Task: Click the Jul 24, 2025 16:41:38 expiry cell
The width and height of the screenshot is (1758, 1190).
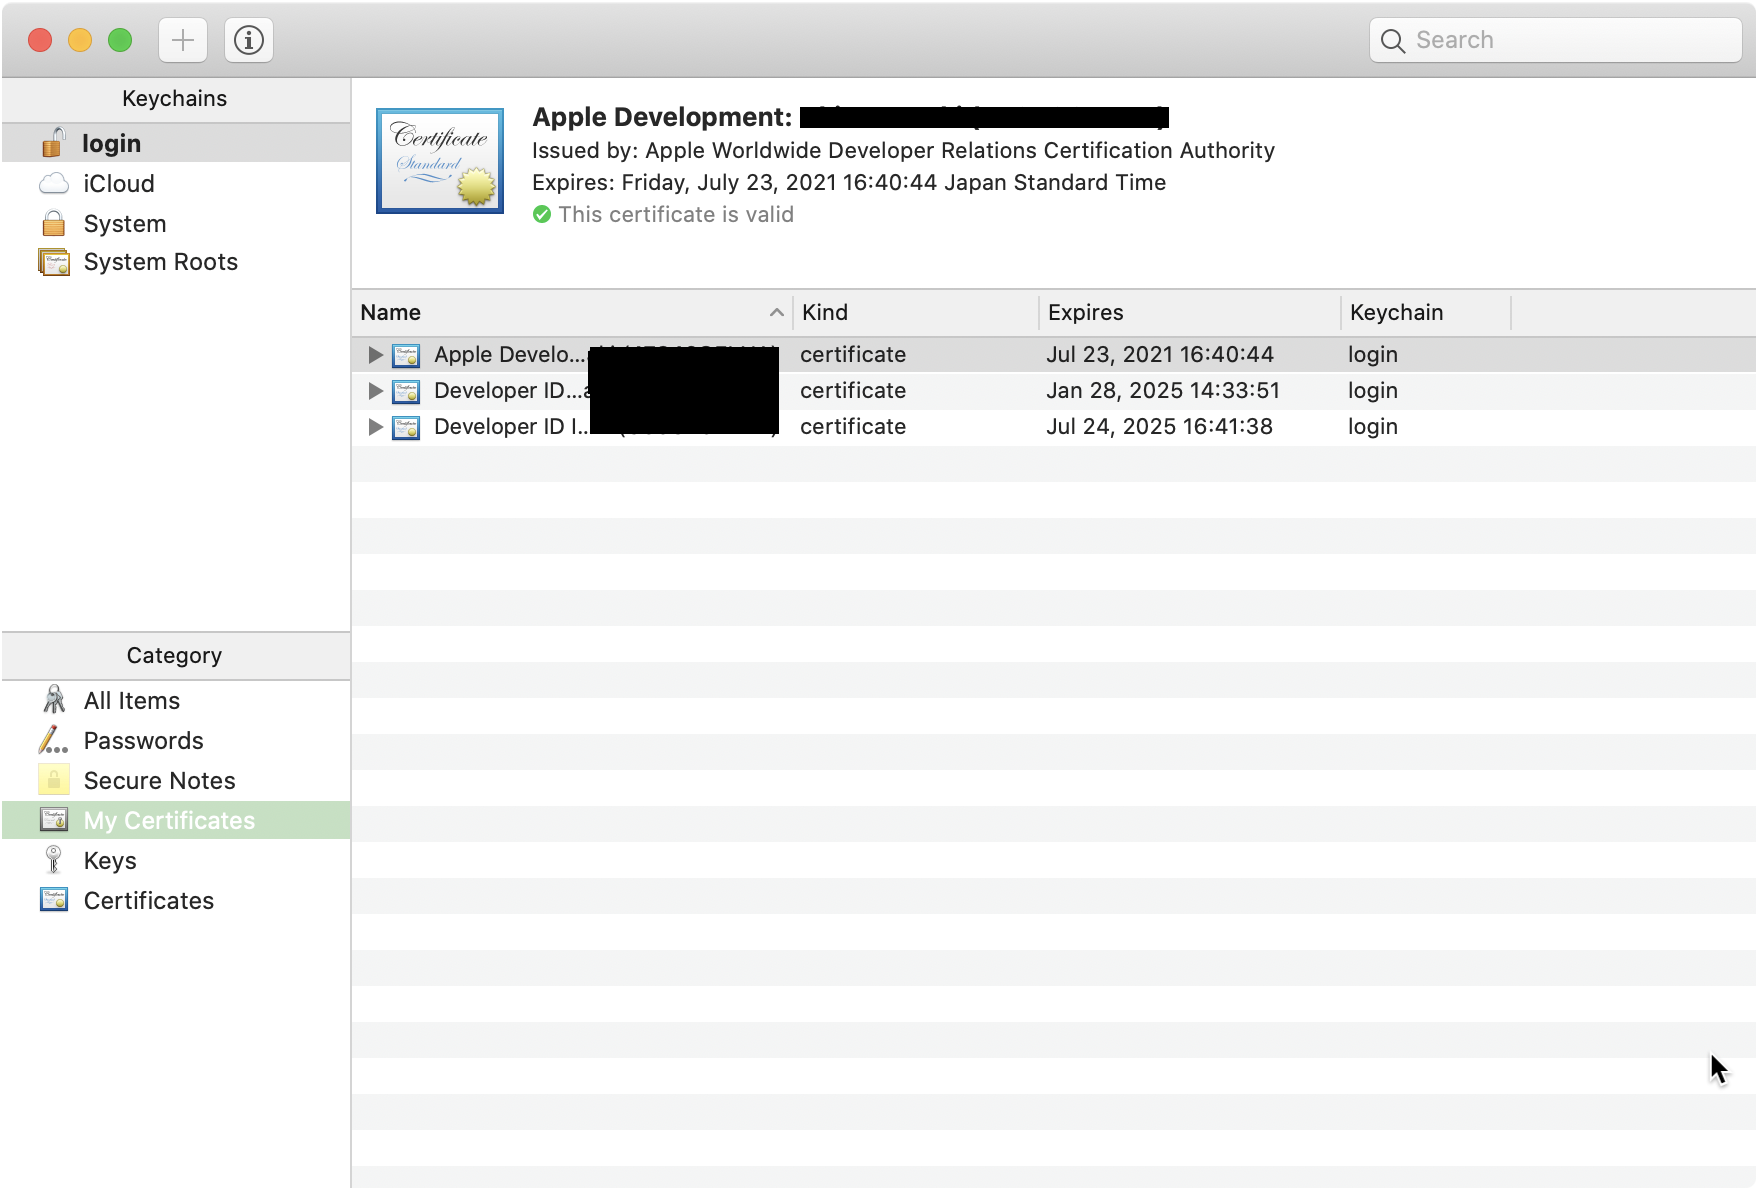Action: click(1160, 427)
